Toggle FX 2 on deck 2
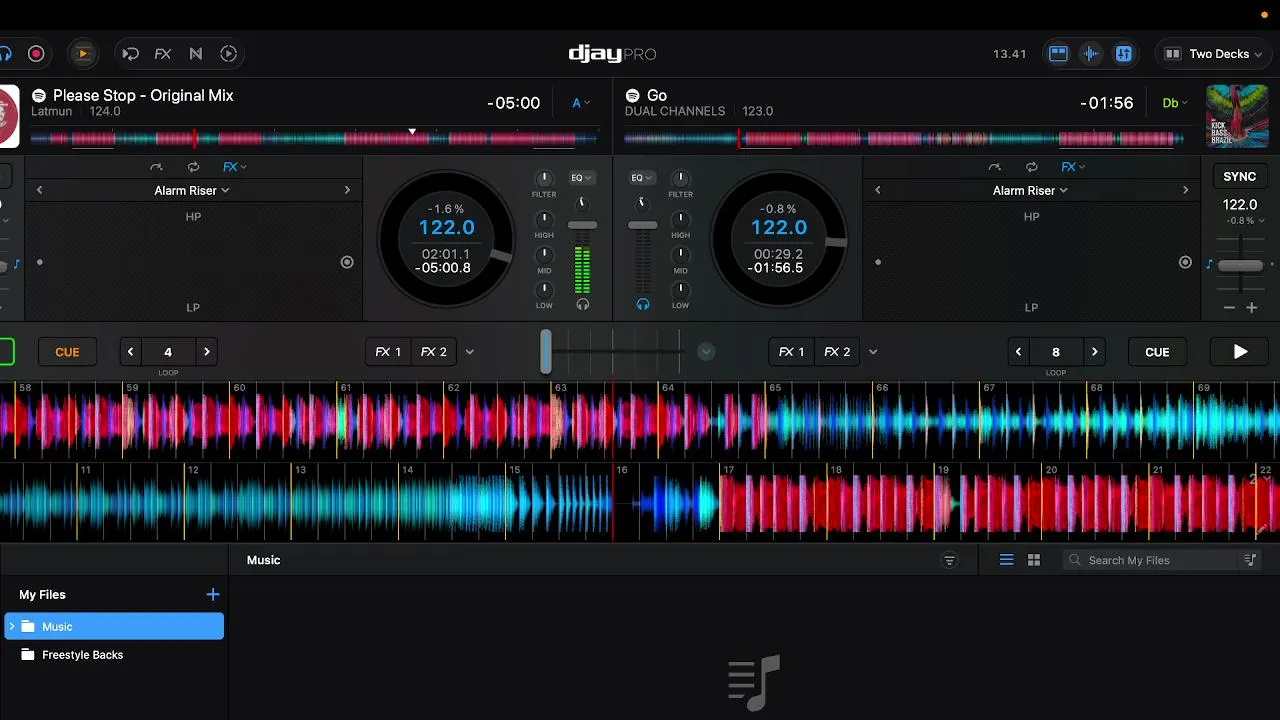This screenshot has width=1280, height=720. click(x=837, y=352)
